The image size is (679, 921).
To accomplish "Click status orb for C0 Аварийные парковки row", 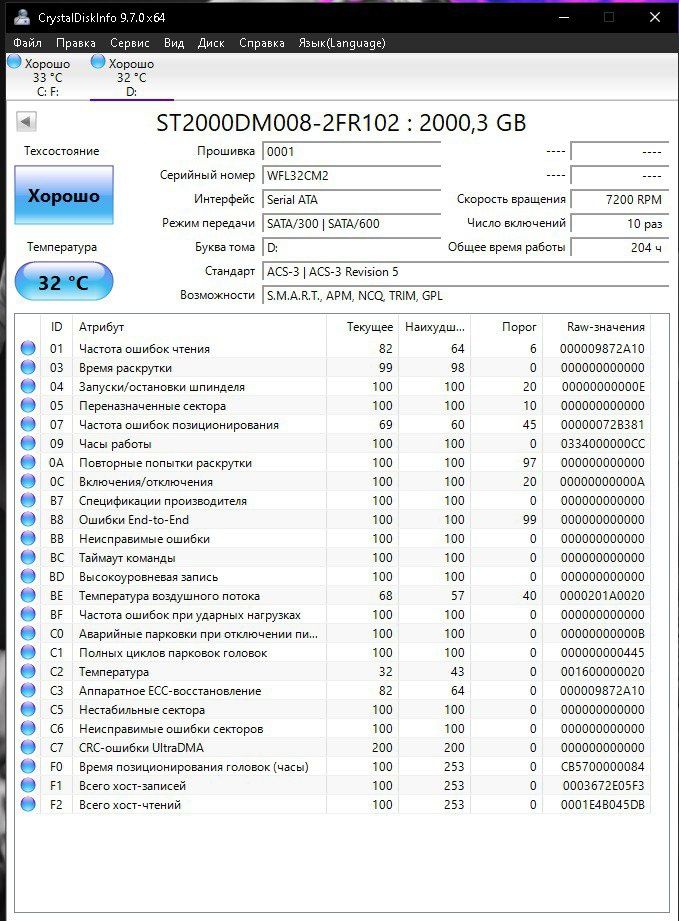I will tap(28, 633).
